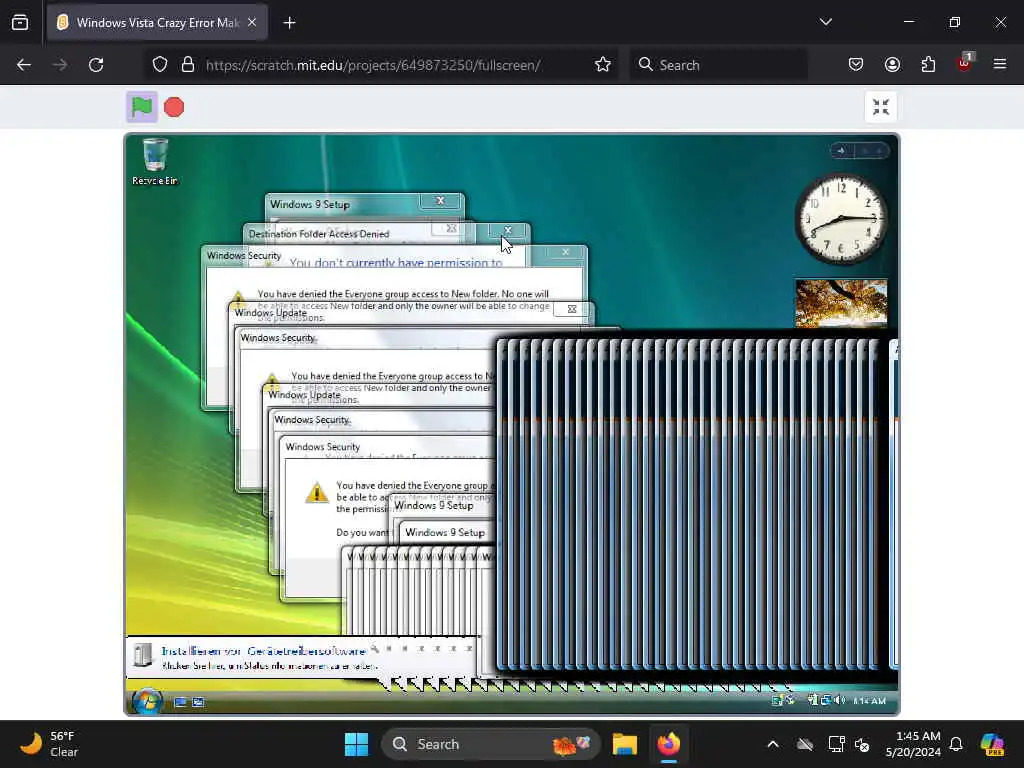
Task: Open Firefox View tab list icon
Action: 20,23
